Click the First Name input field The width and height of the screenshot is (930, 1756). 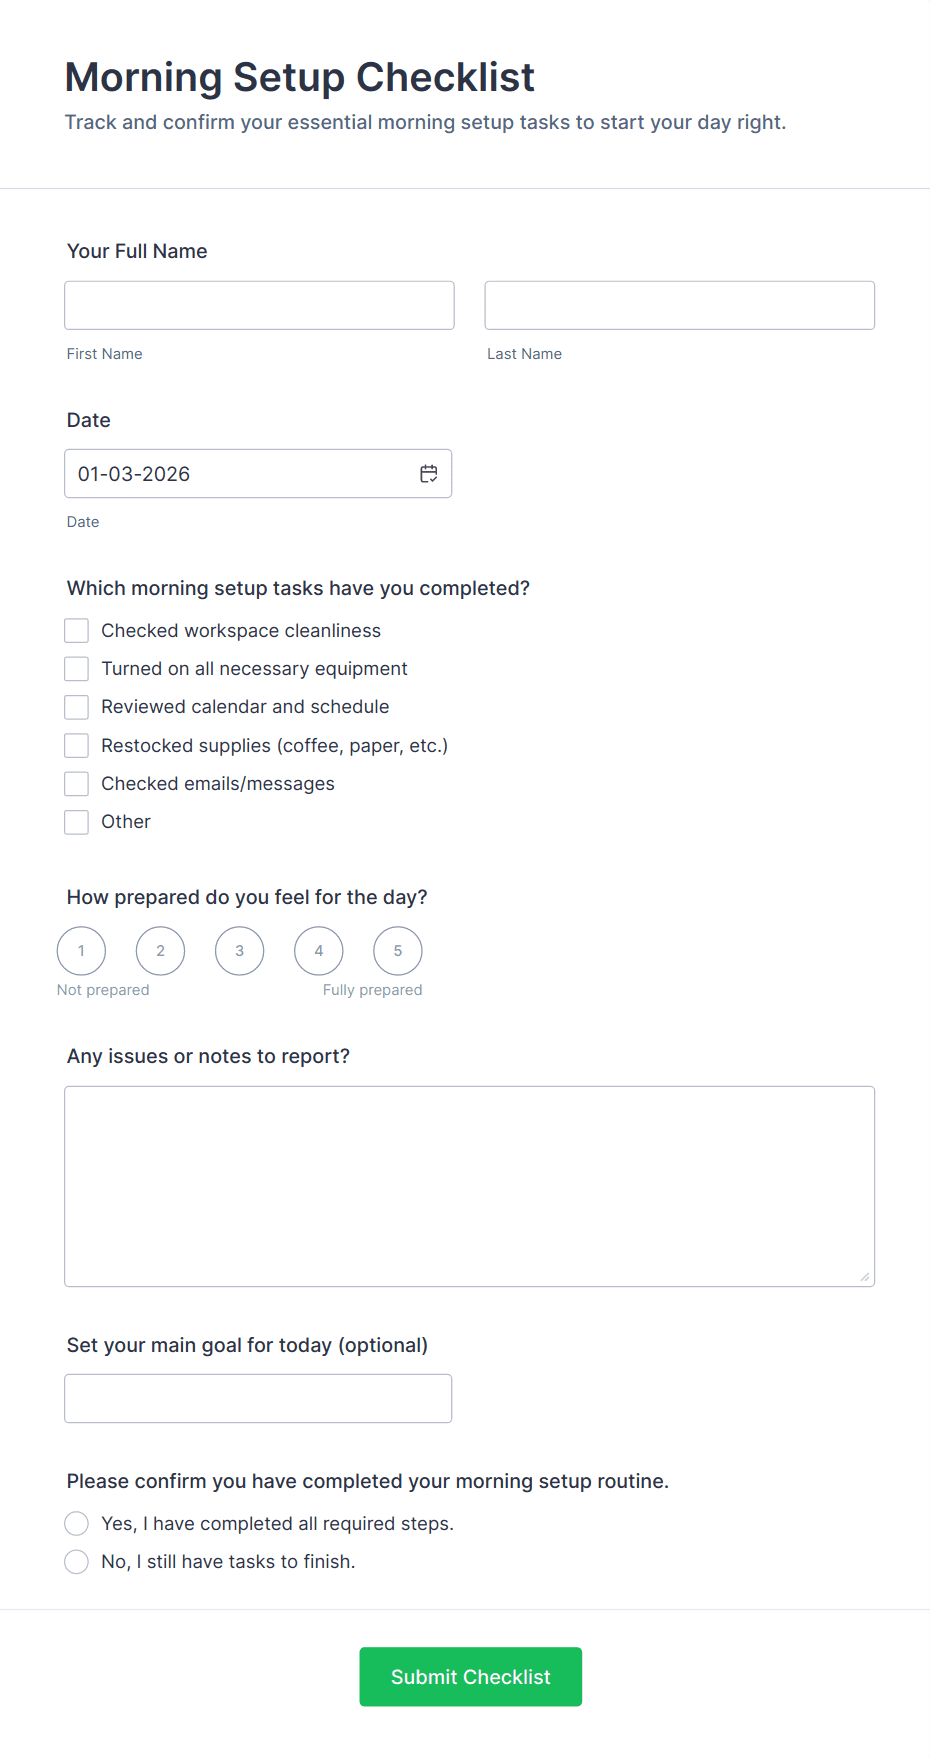pyautogui.click(x=259, y=305)
